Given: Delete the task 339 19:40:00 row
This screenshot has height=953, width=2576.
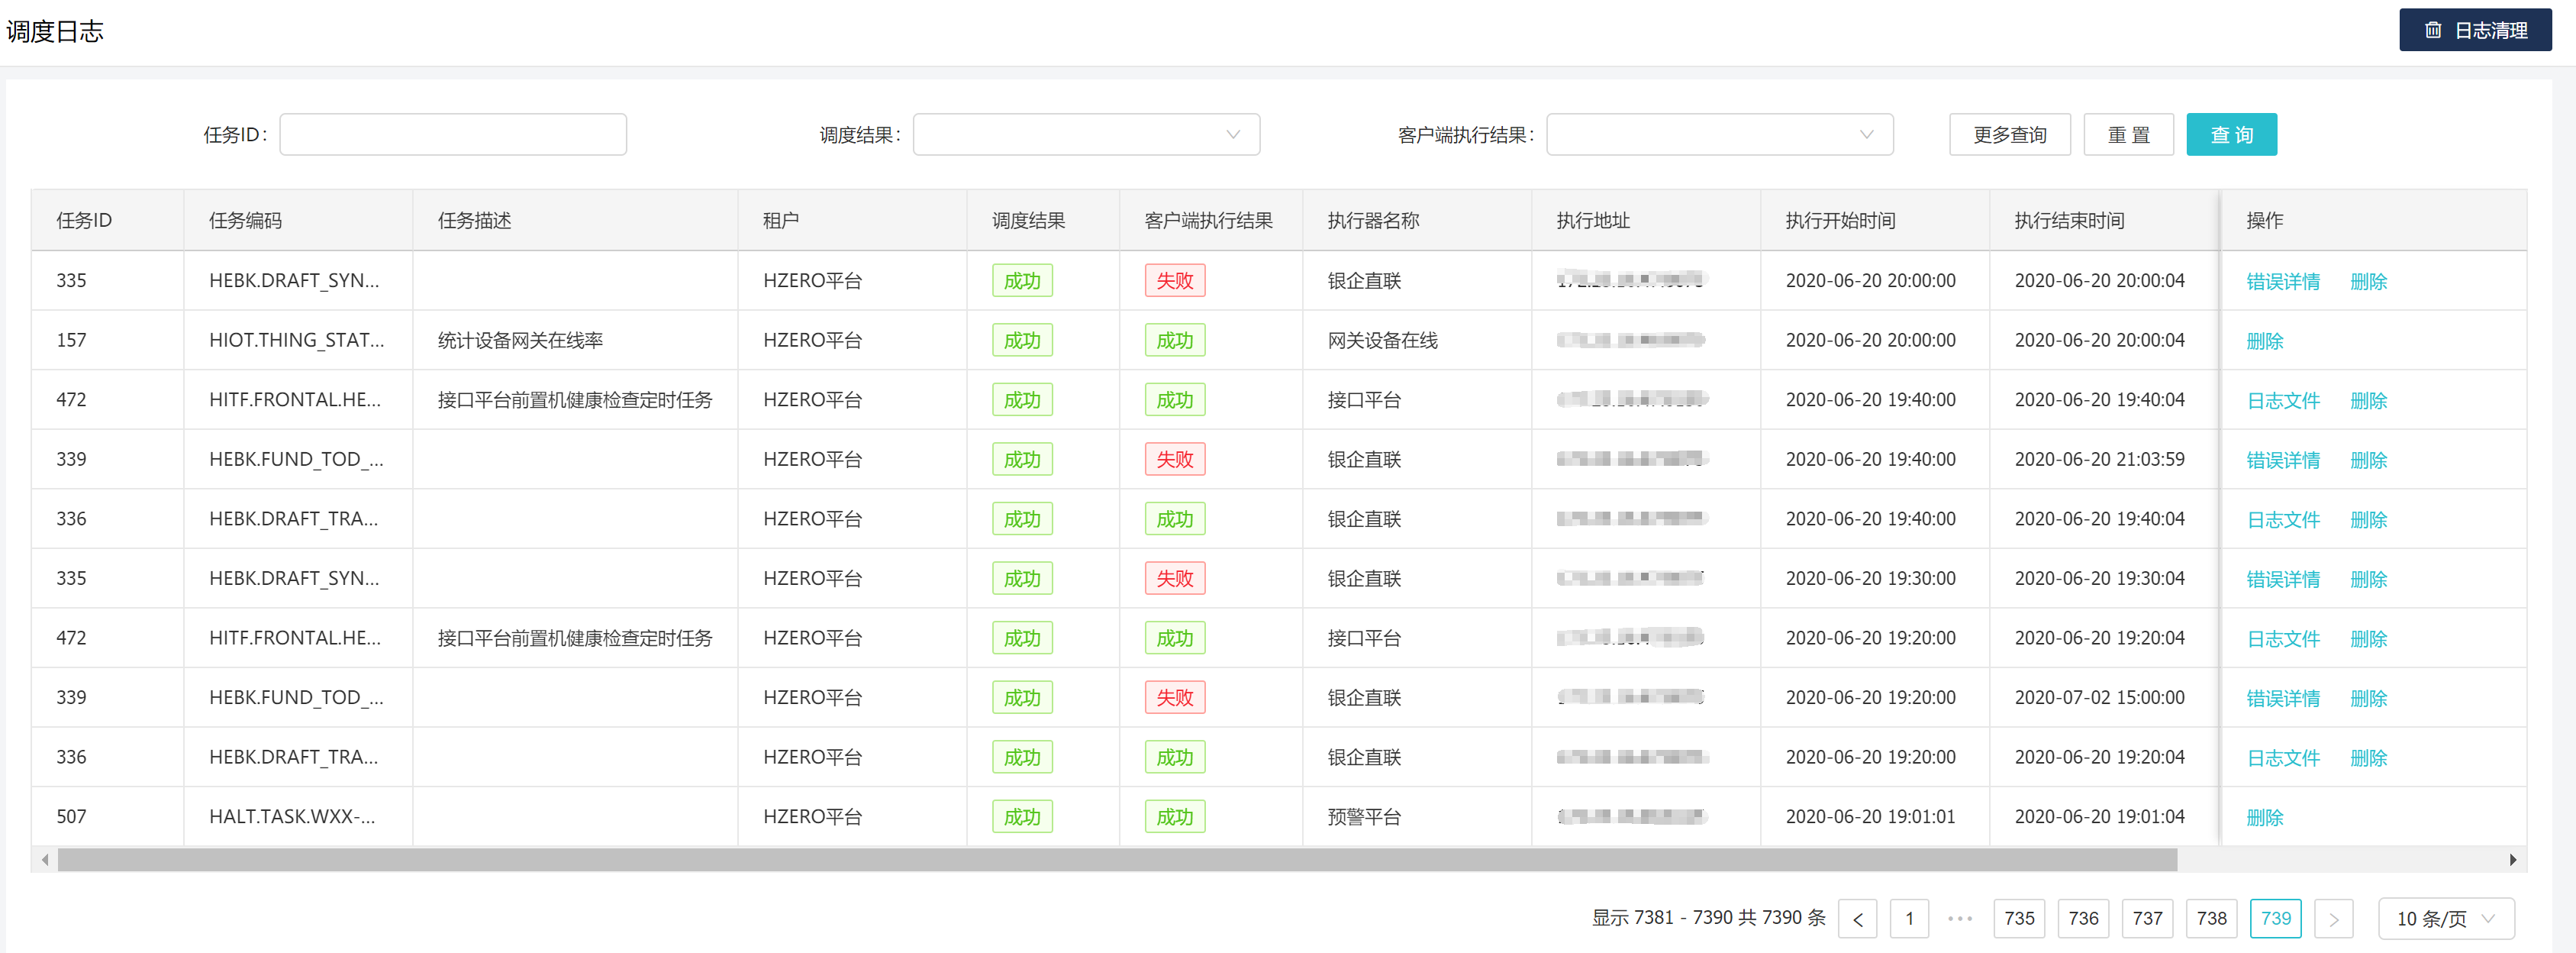Looking at the screenshot, I should 2368,460.
